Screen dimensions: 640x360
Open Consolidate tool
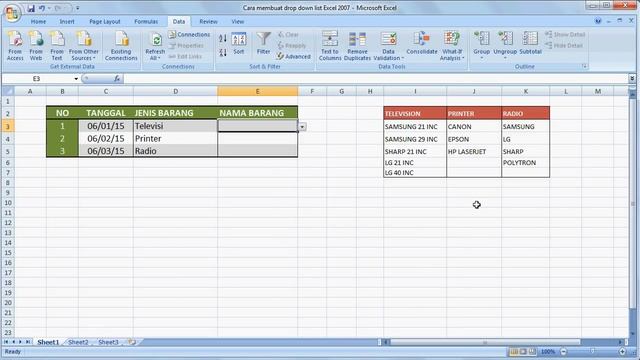coord(422,43)
